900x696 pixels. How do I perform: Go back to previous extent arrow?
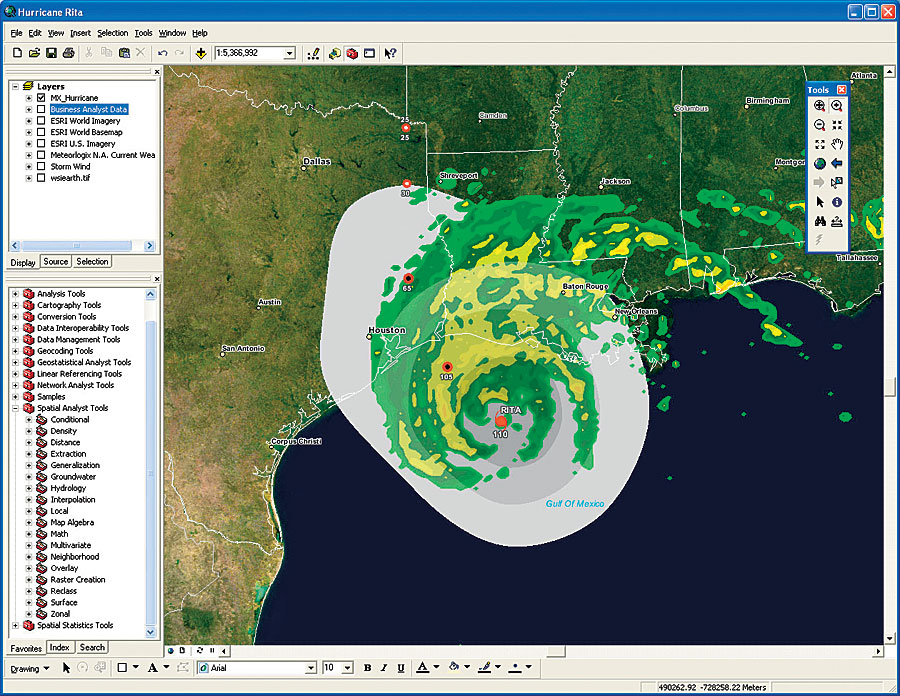tap(837, 164)
